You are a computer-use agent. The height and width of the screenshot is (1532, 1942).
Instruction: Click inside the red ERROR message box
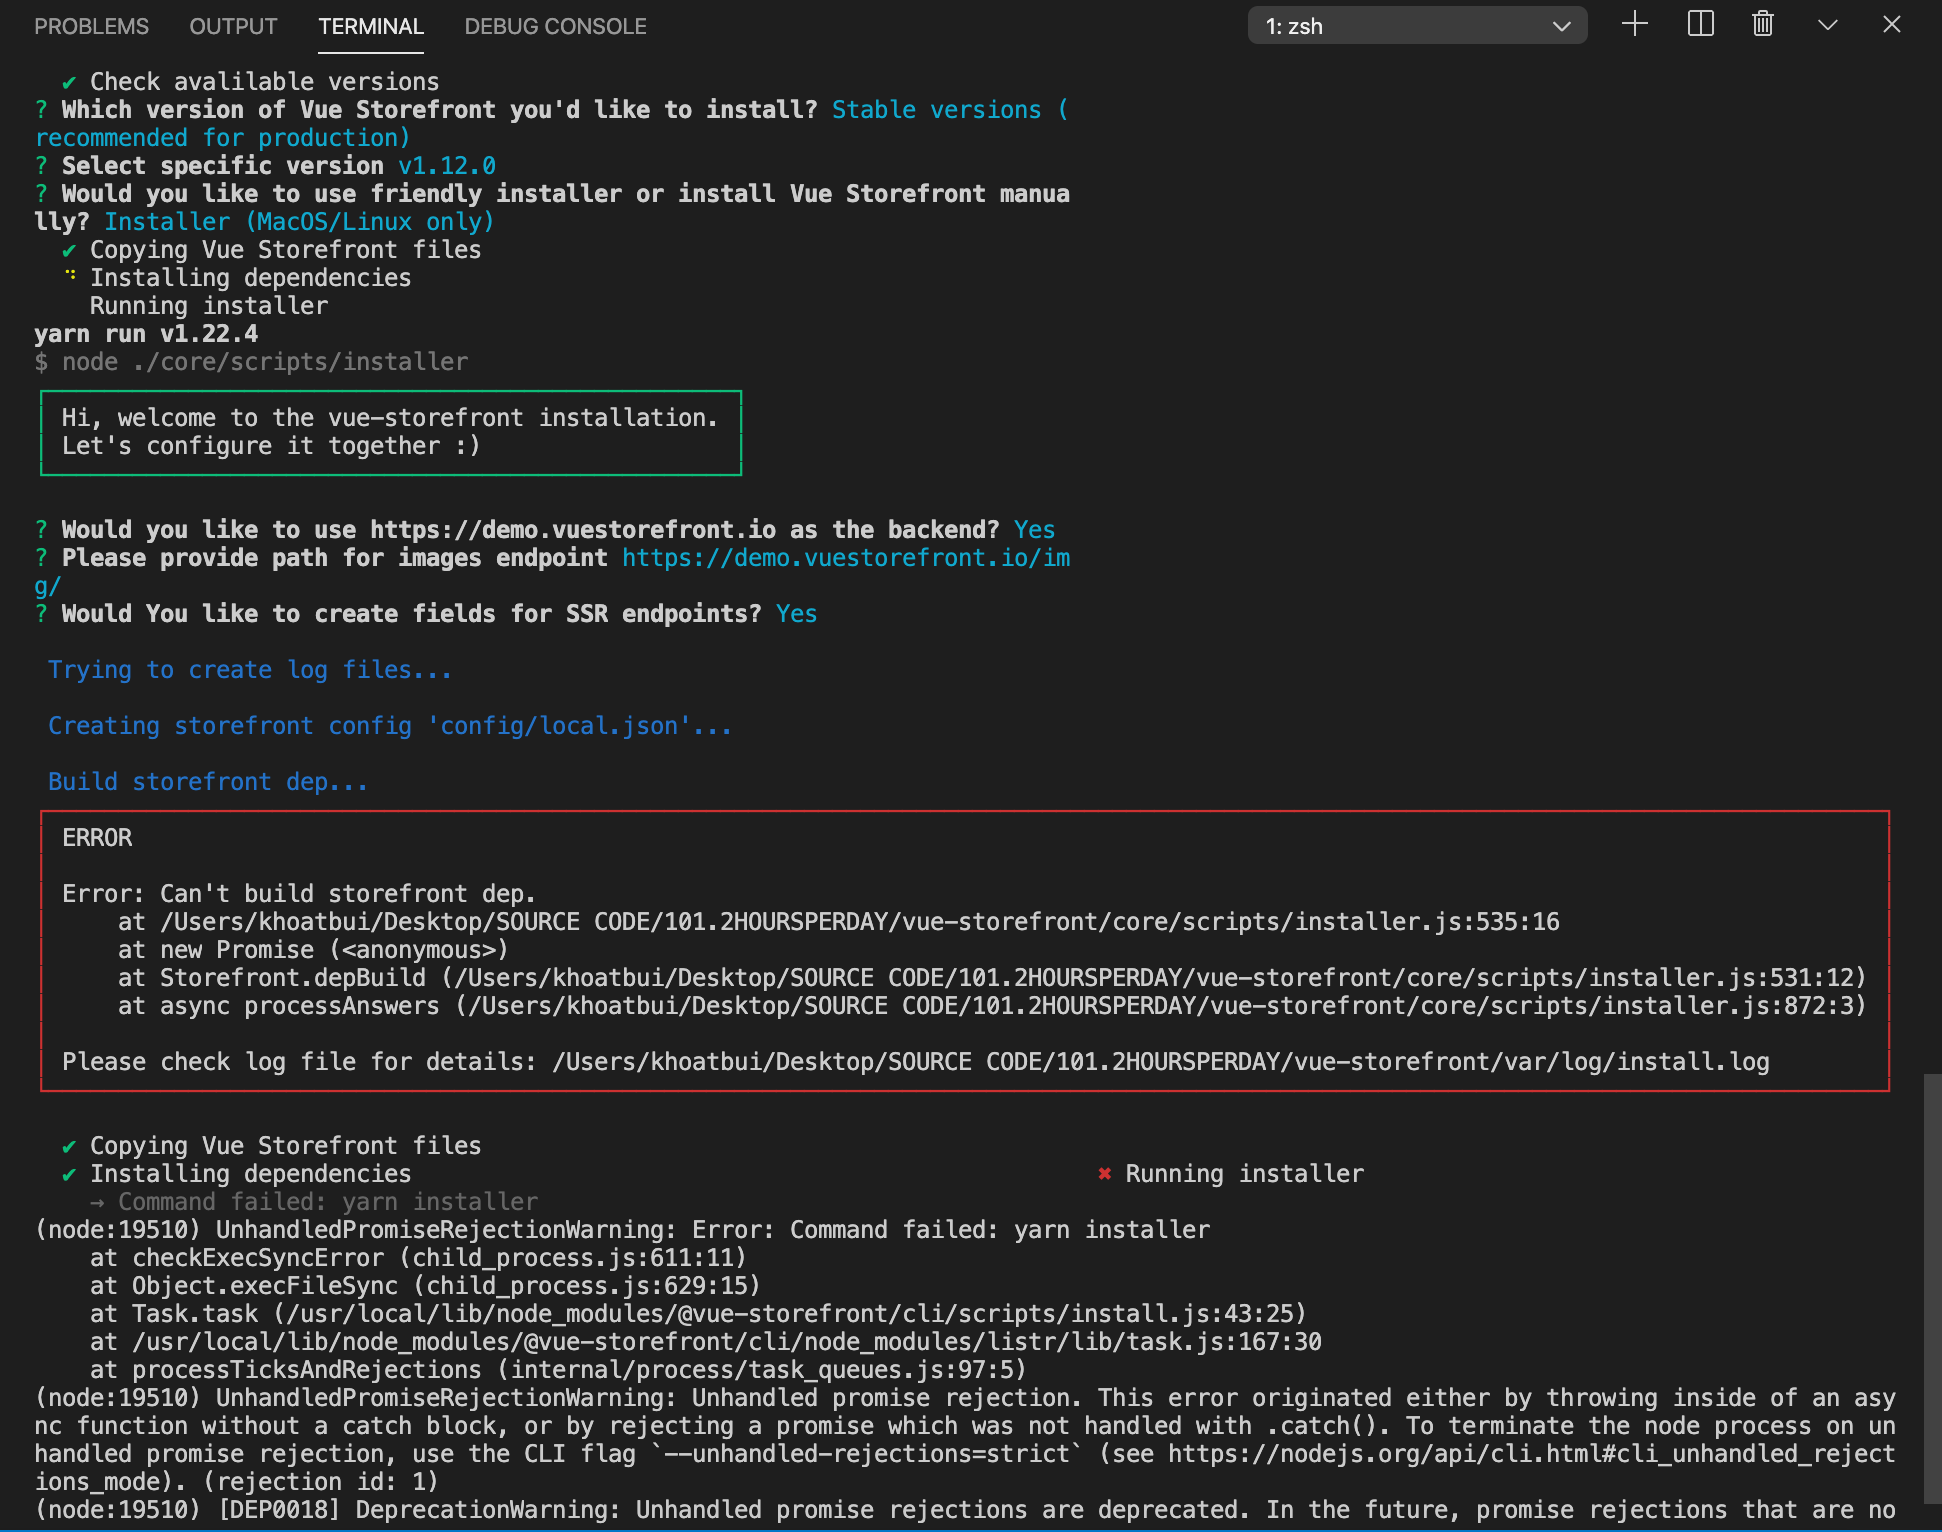click(x=960, y=950)
